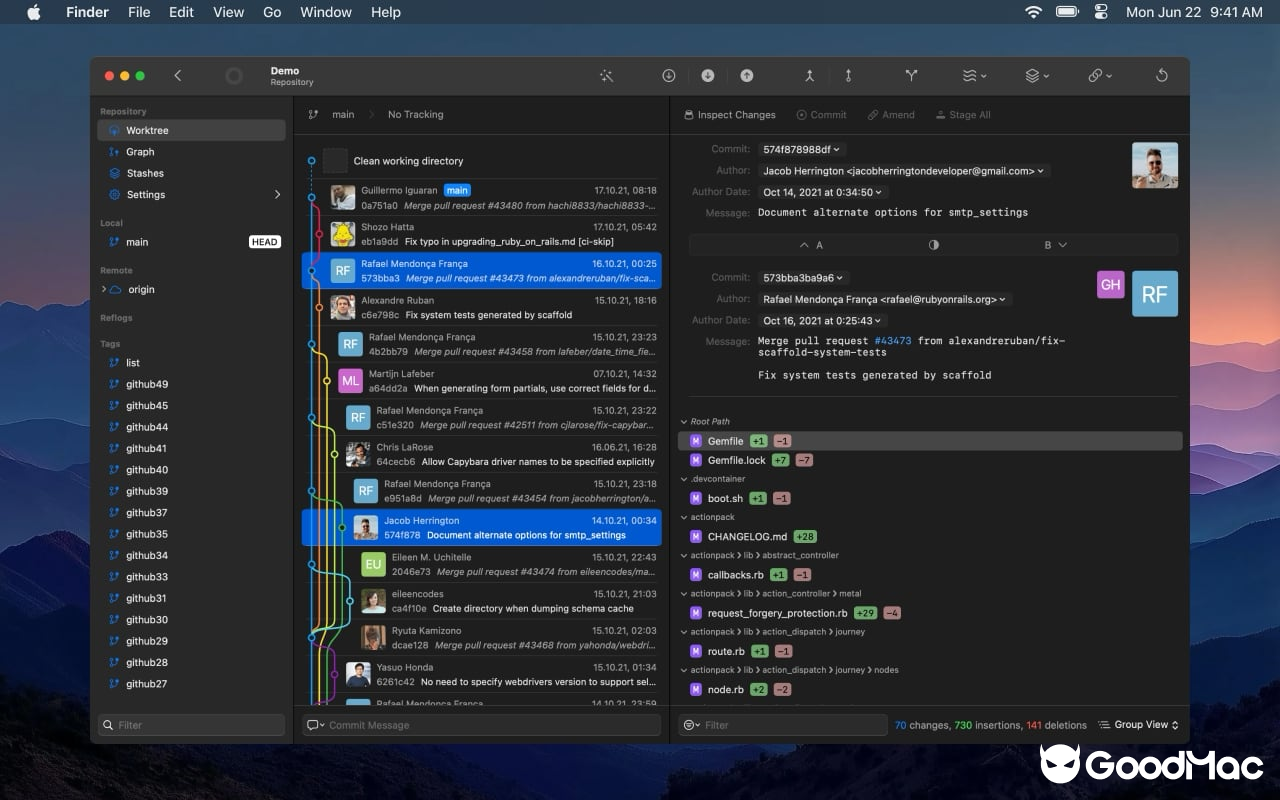Open the Jacob Herrington author dropdown
The height and width of the screenshot is (800, 1280).
tap(903, 171)
